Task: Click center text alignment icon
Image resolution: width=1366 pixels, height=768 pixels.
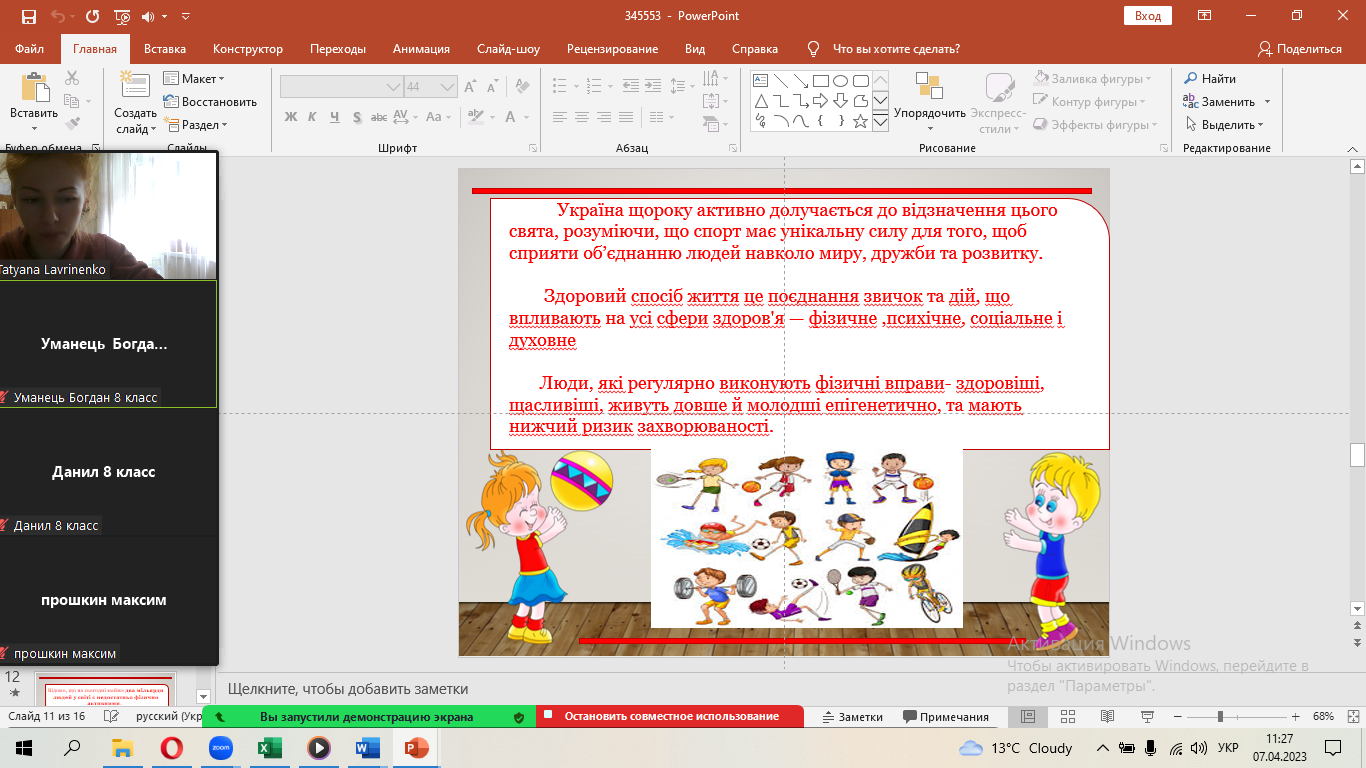Action: (x=582, y=117)
